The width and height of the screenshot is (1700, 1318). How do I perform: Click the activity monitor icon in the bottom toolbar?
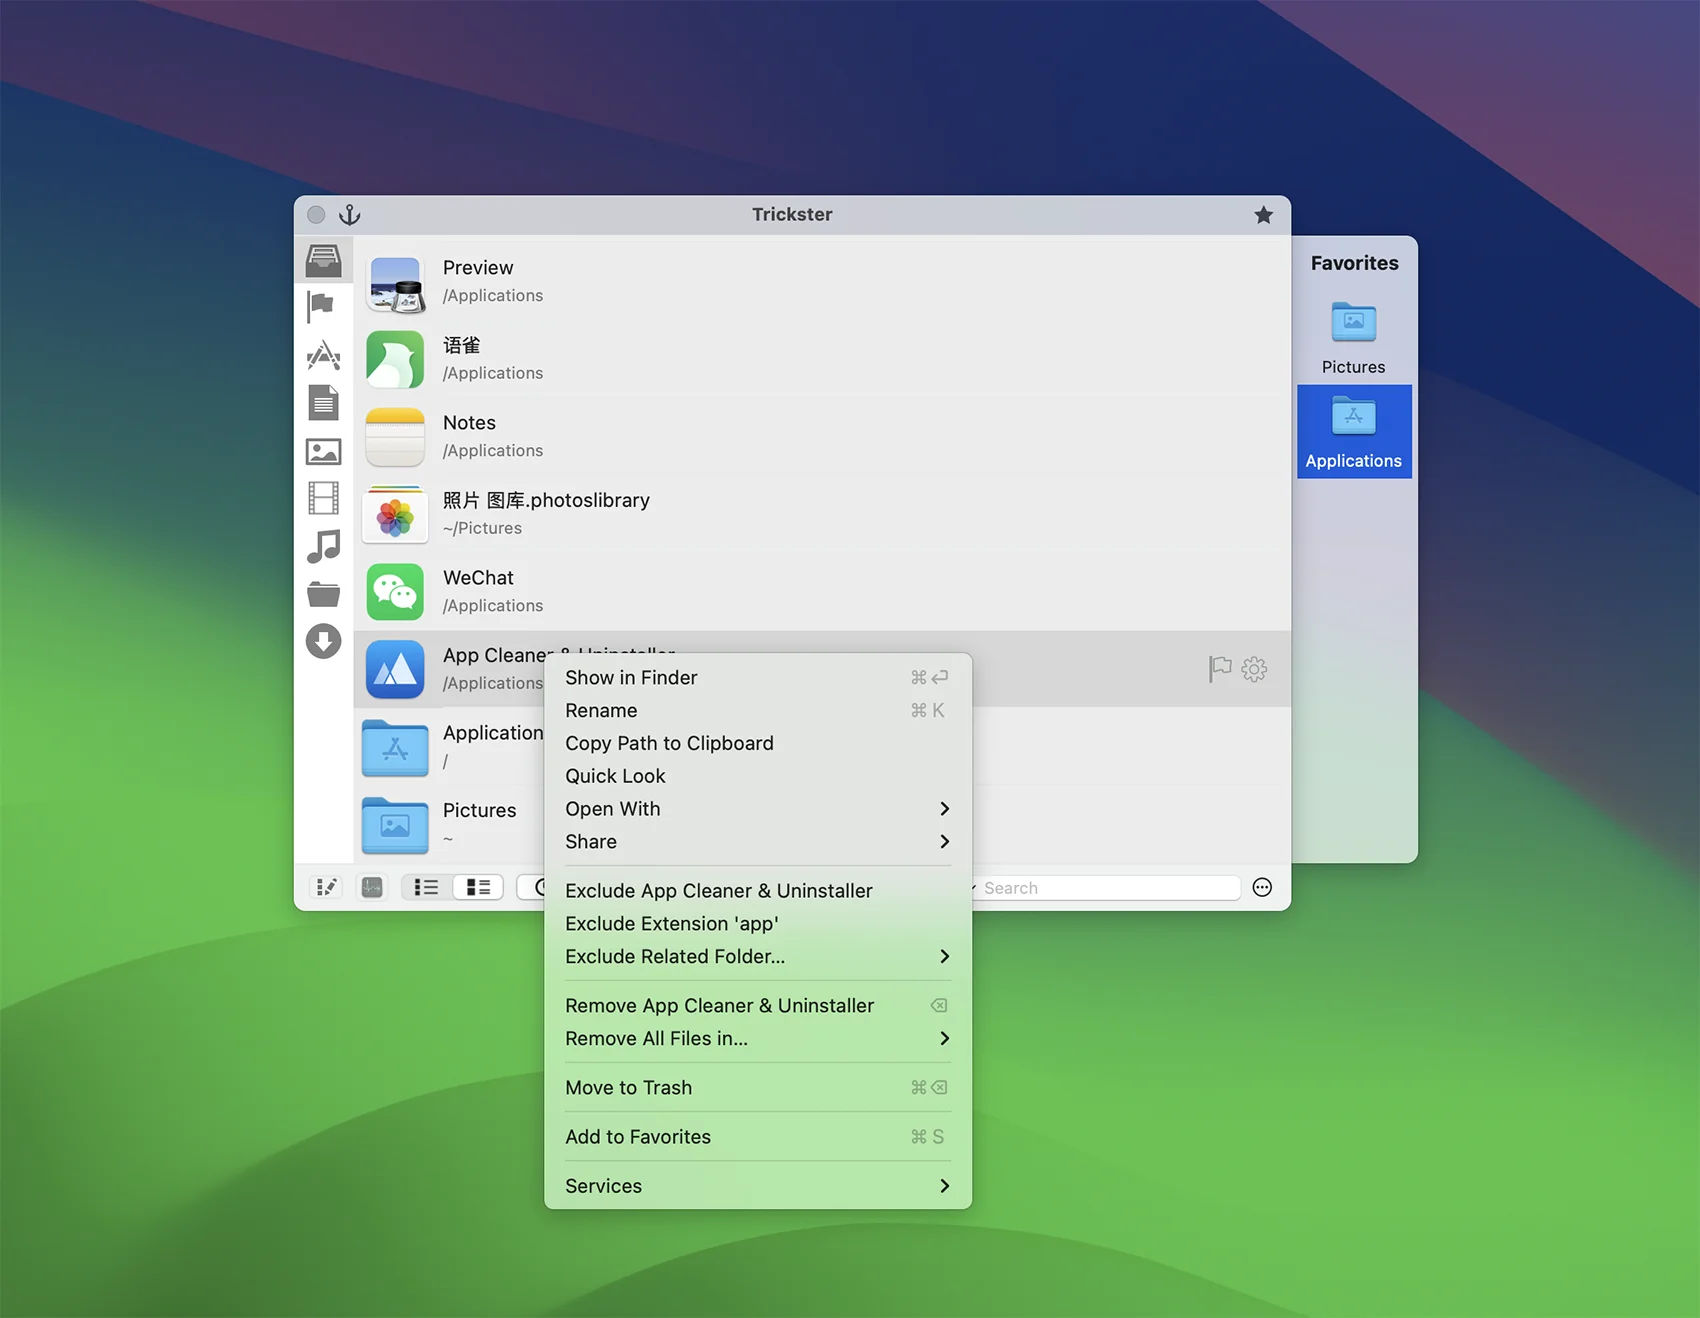pyautogui.click(x=372, y=887)
